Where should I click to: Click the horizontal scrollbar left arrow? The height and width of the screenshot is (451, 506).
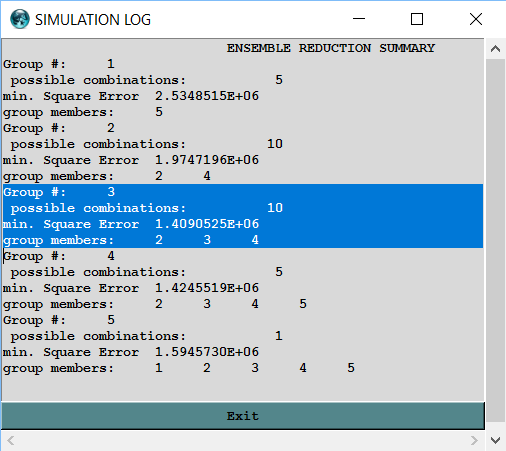[11, 440]
